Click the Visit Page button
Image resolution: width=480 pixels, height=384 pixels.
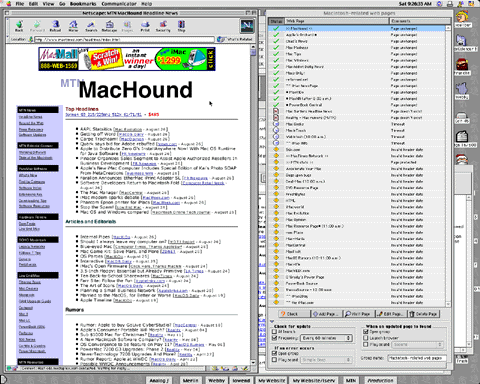(x=358, y=314)
